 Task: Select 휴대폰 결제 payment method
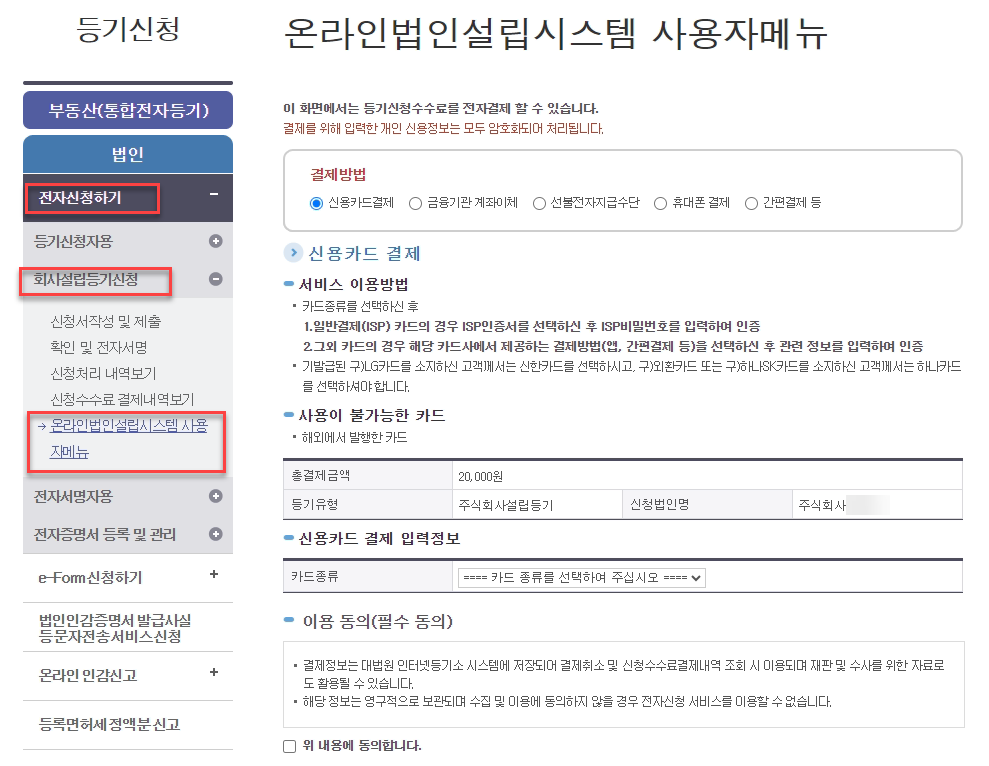point(660,203)
